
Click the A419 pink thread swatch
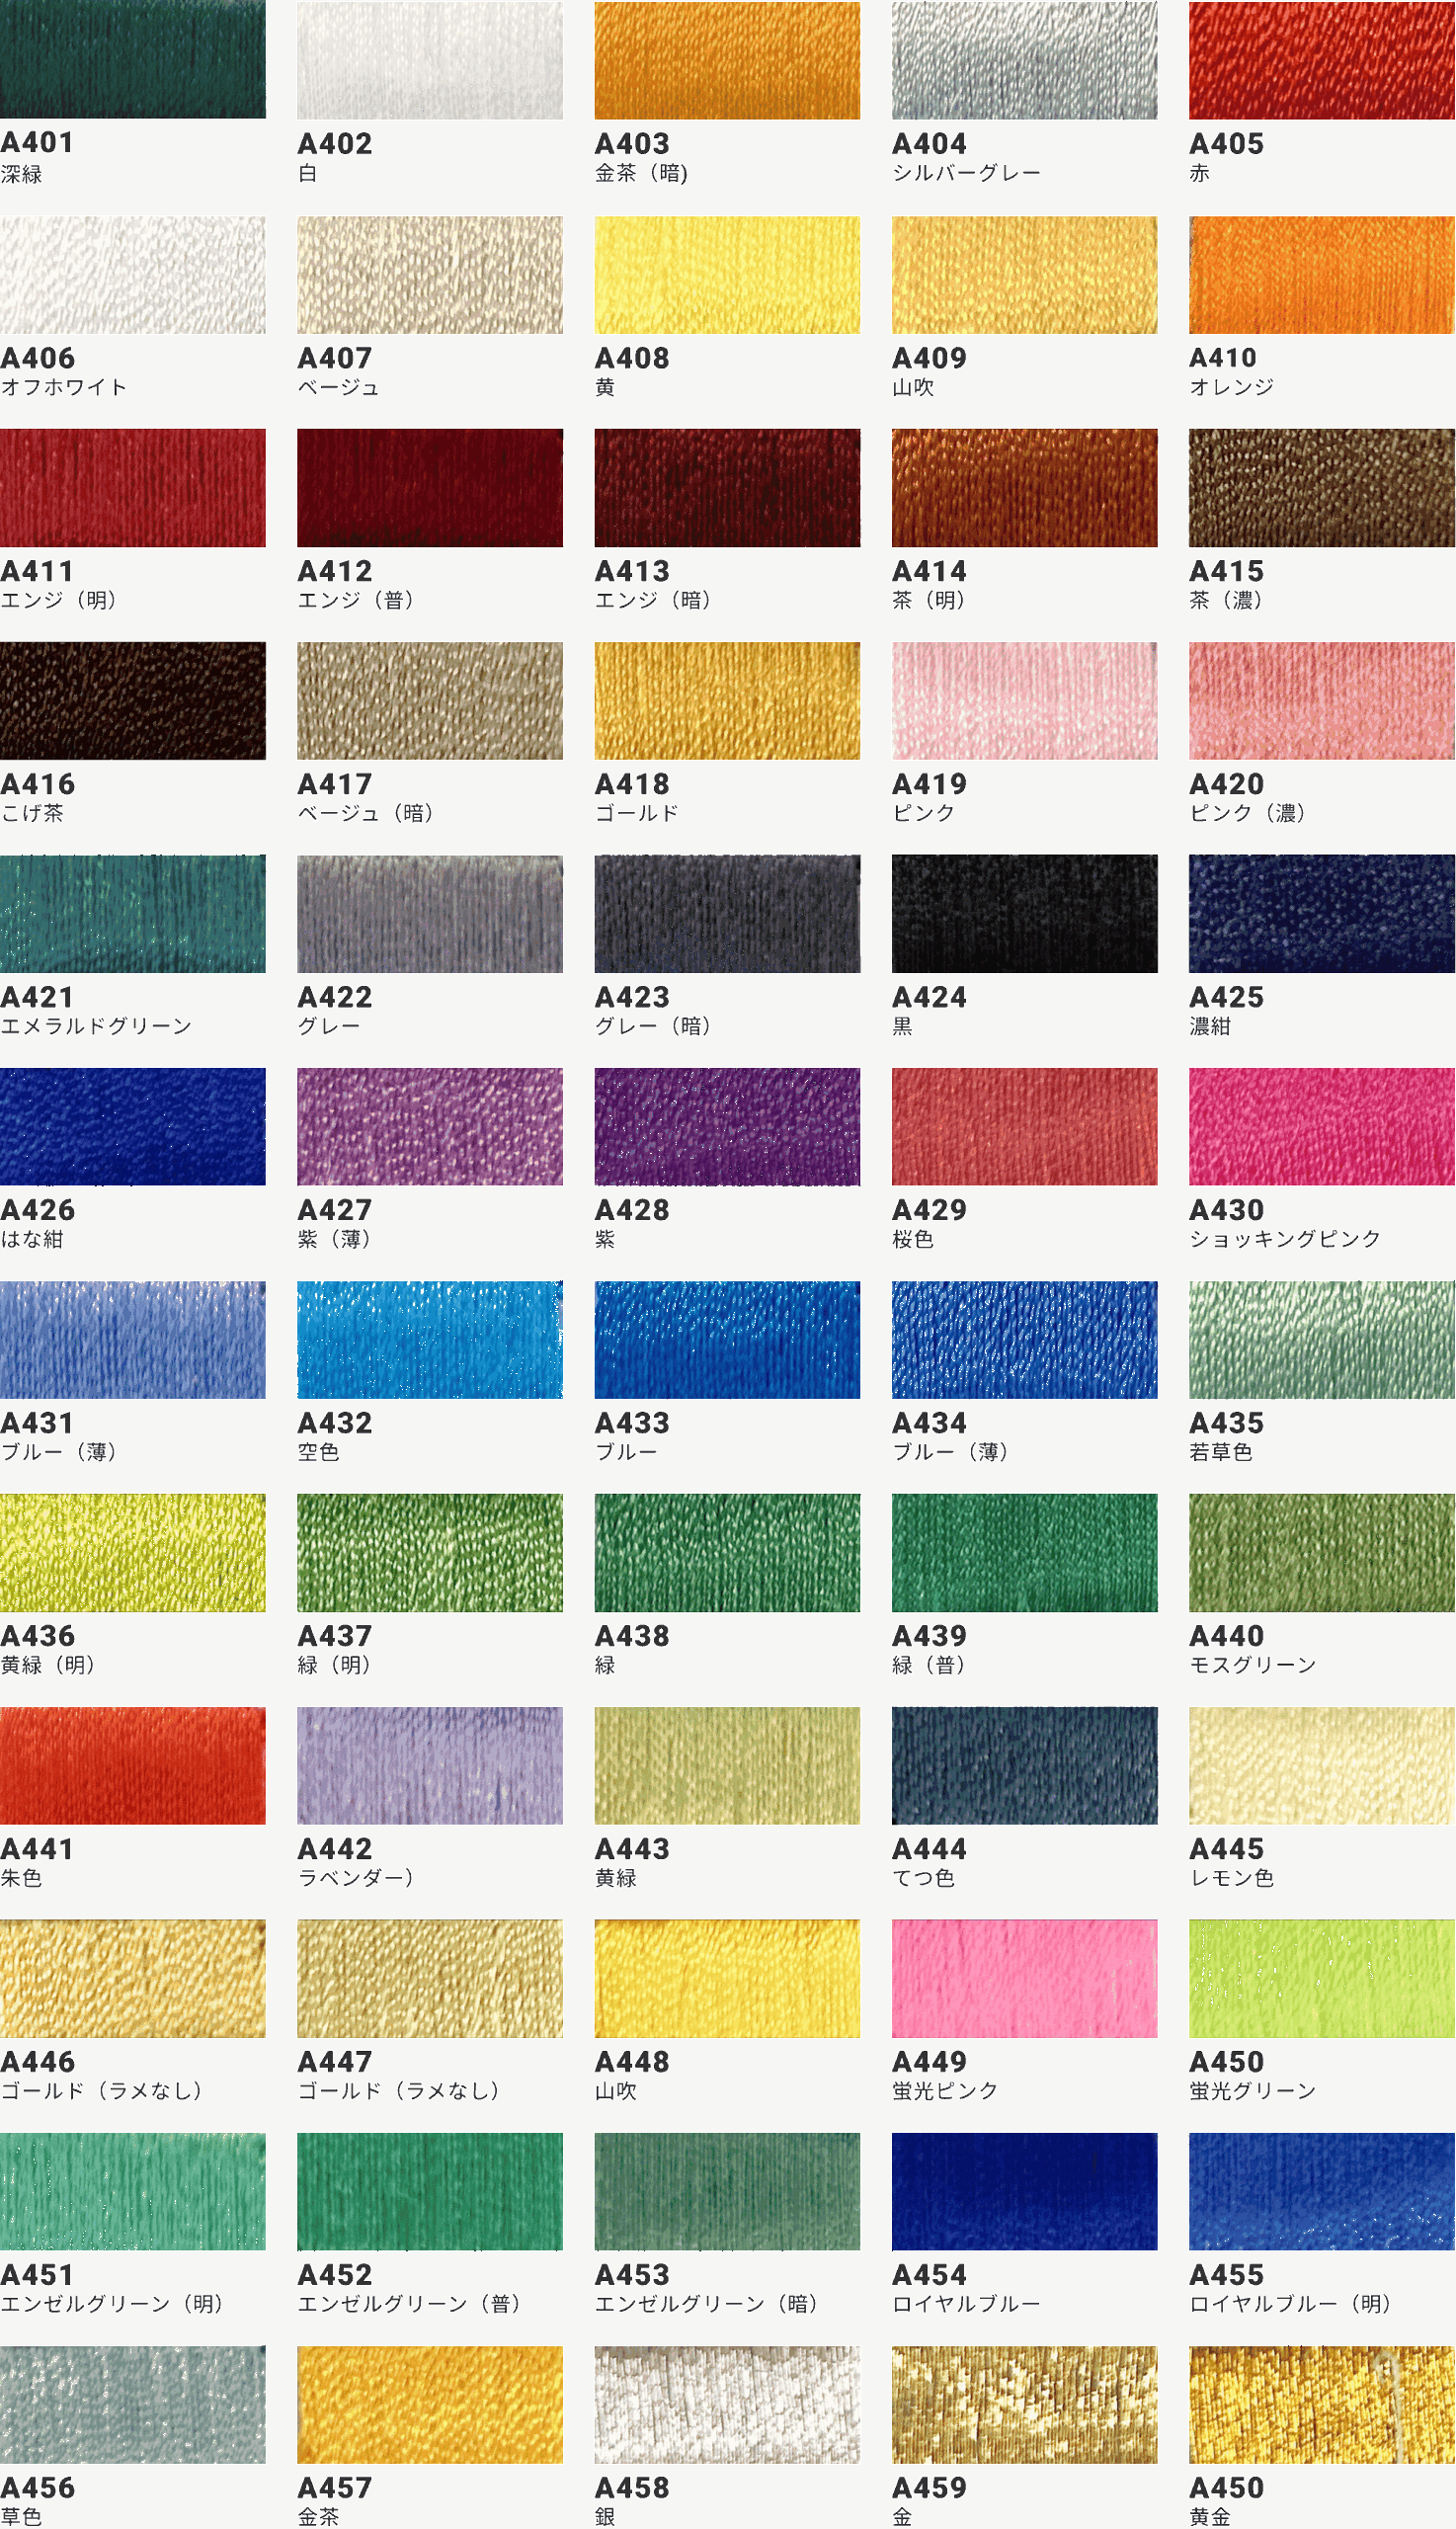pos(1024,701)
